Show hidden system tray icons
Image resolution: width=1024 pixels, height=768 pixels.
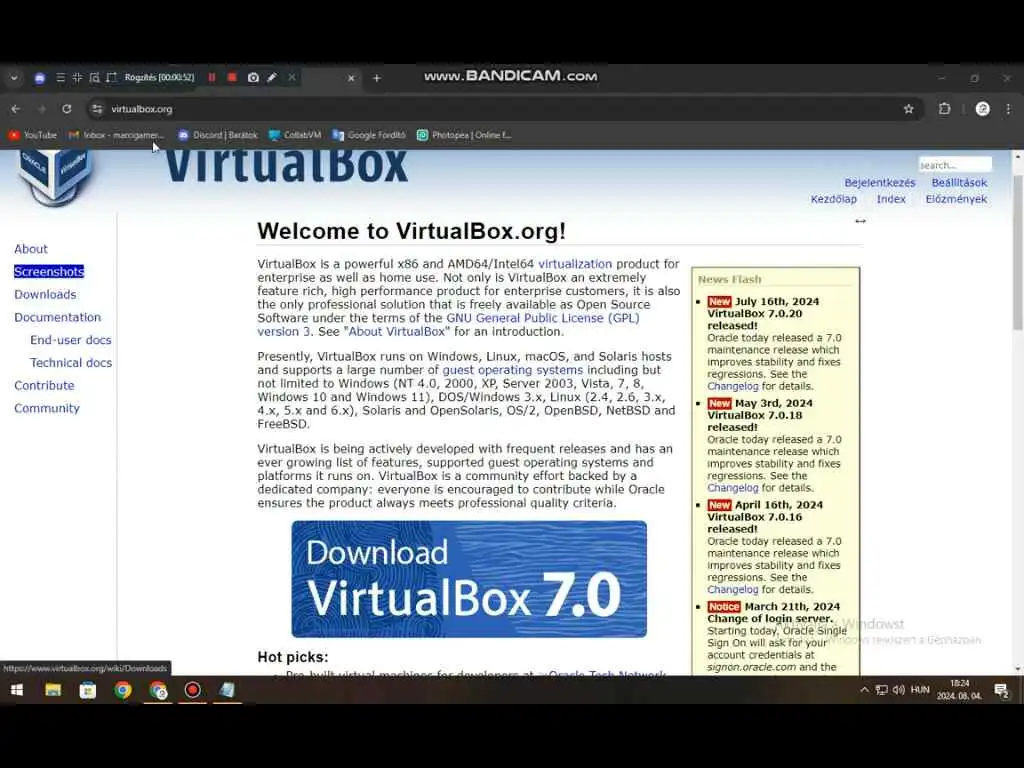click(865, 690)
